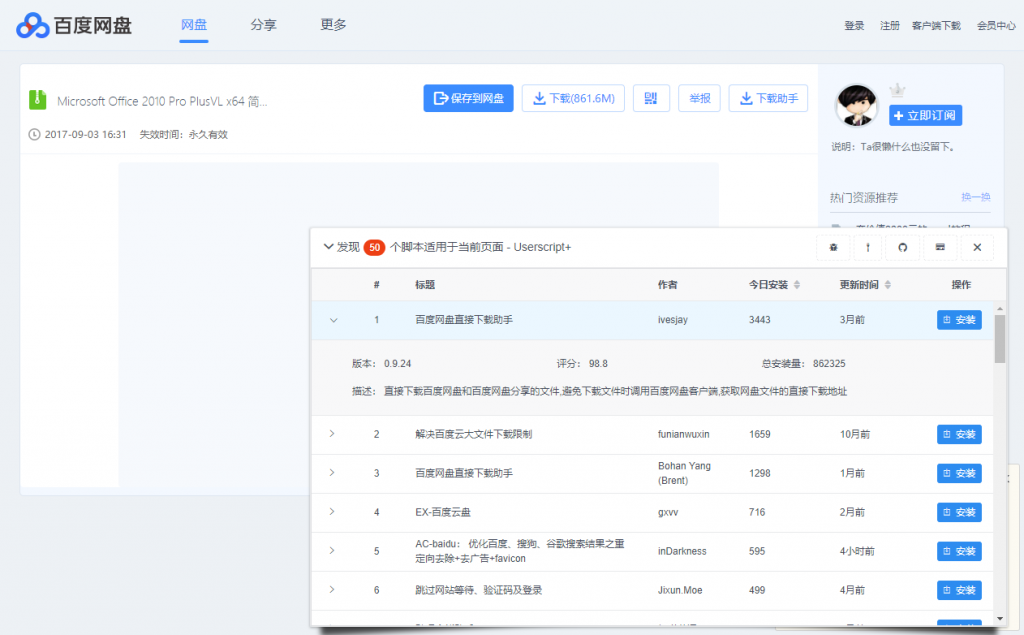This screenshot has width=1024, height=635.
Task: Sort by 更新时间 column arrows
Action: (x=888, y=285)
